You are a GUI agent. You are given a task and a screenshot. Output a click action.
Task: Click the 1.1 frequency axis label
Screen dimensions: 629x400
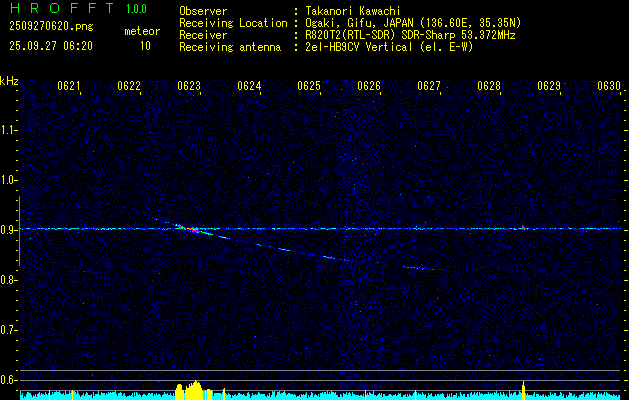point(9,130)
